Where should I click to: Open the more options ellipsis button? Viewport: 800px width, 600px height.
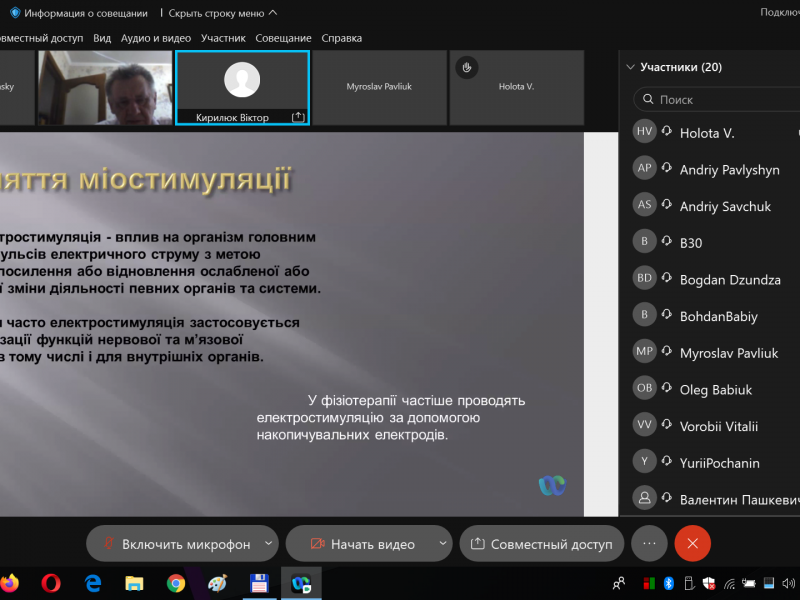(649, 543)
